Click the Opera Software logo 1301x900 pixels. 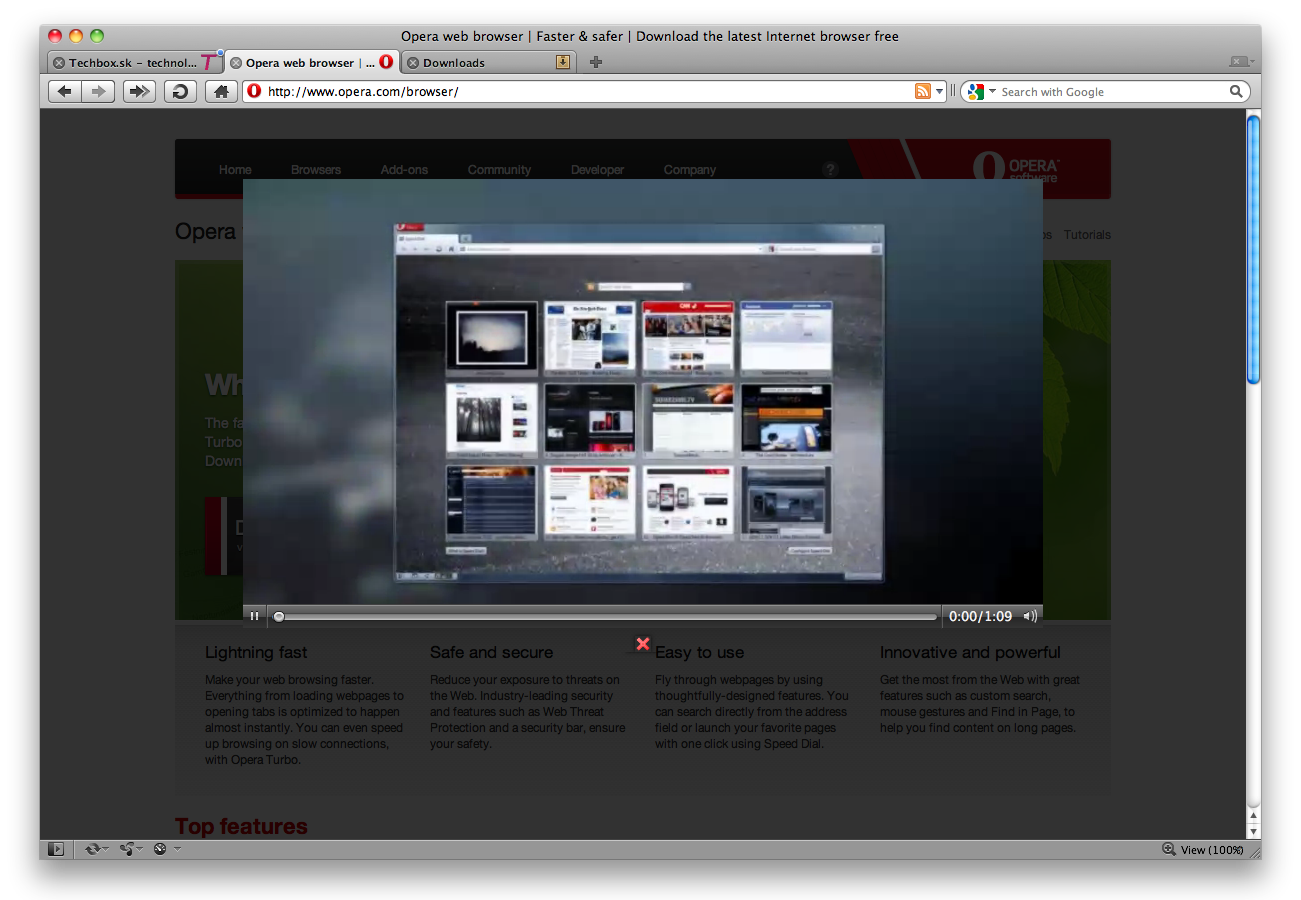pos(1015,167)
